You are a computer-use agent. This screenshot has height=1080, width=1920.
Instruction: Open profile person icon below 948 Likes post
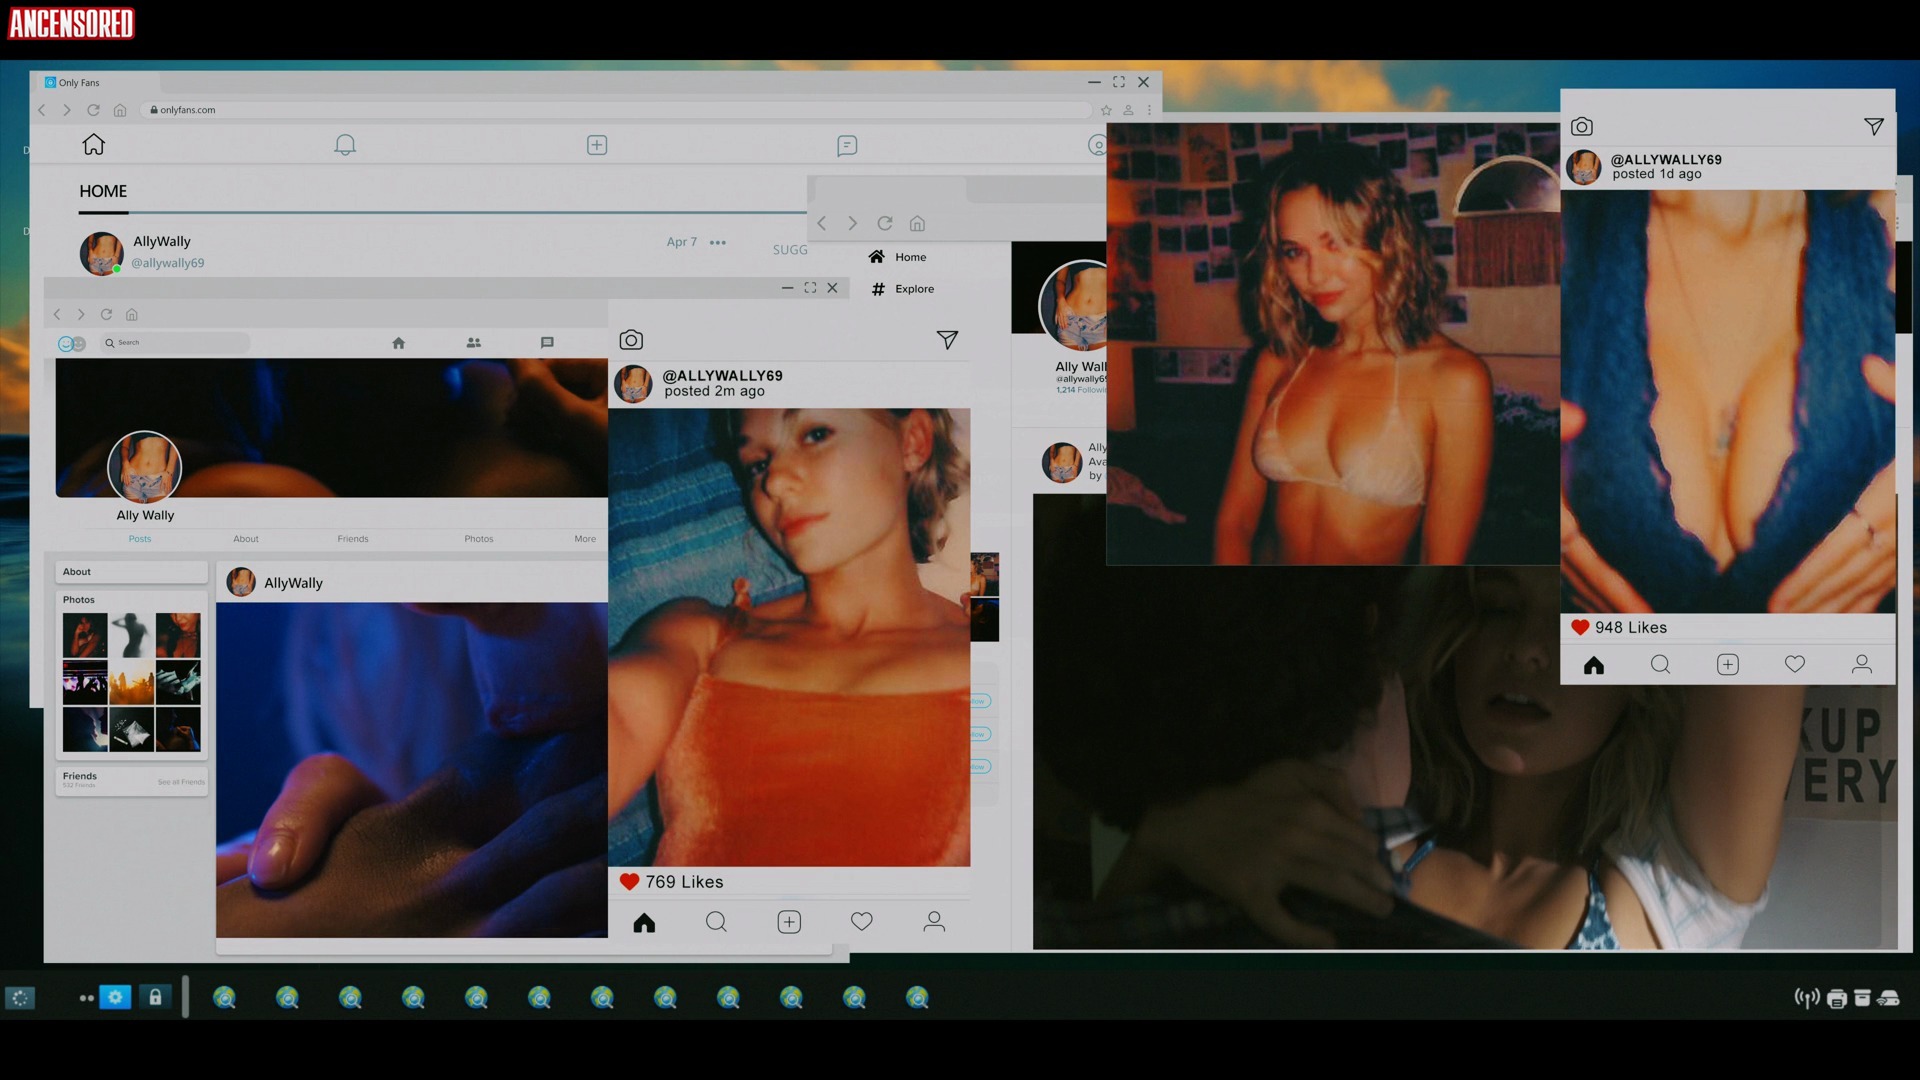(1862, 665)
